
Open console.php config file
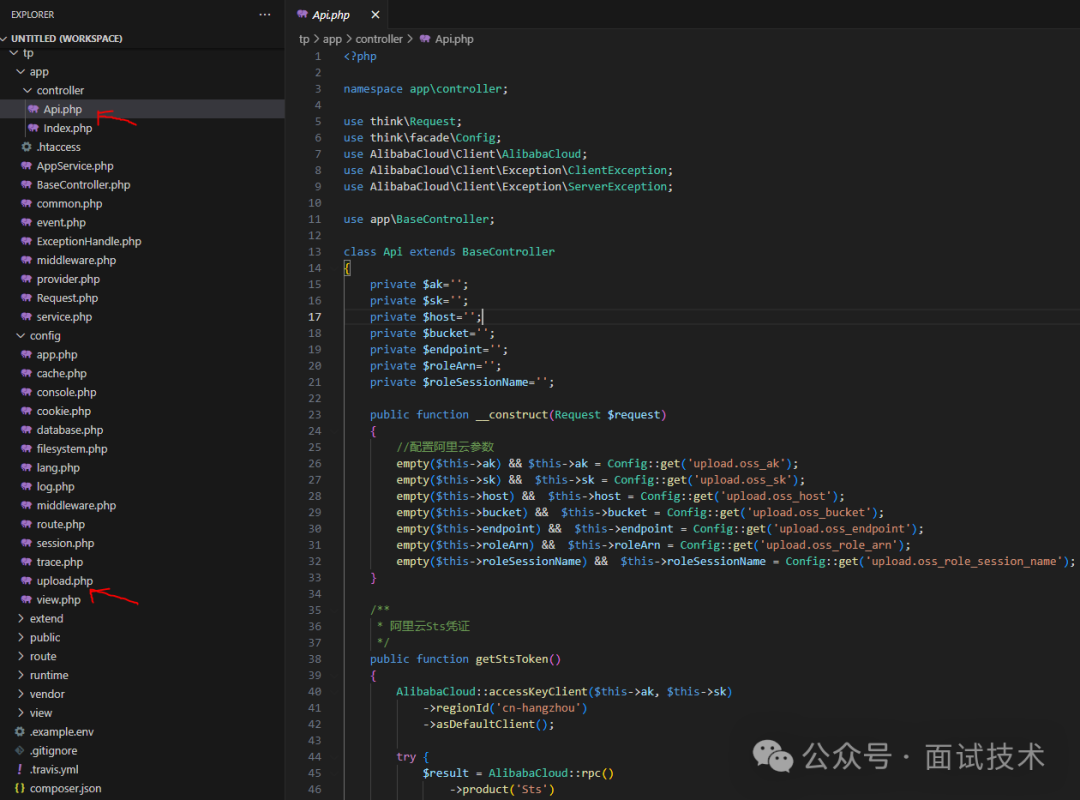66,392
